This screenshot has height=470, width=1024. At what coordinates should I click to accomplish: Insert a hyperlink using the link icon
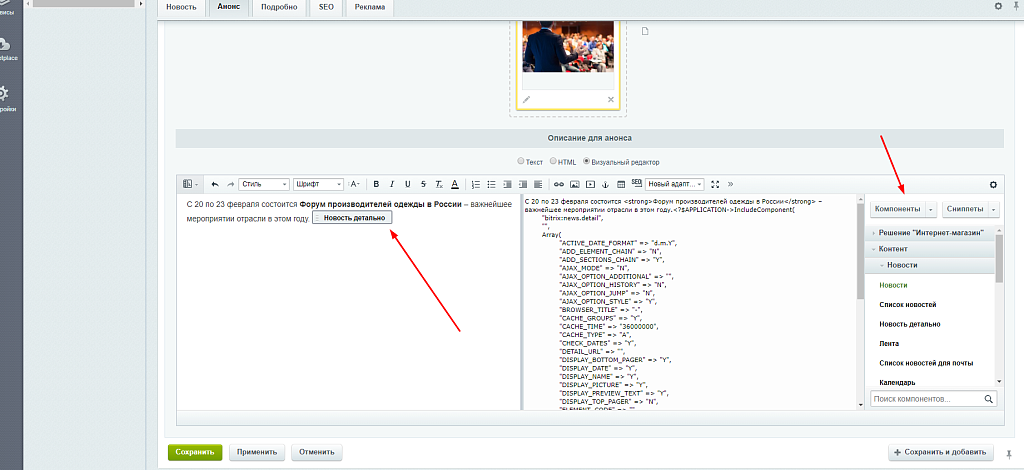point(559,184)
